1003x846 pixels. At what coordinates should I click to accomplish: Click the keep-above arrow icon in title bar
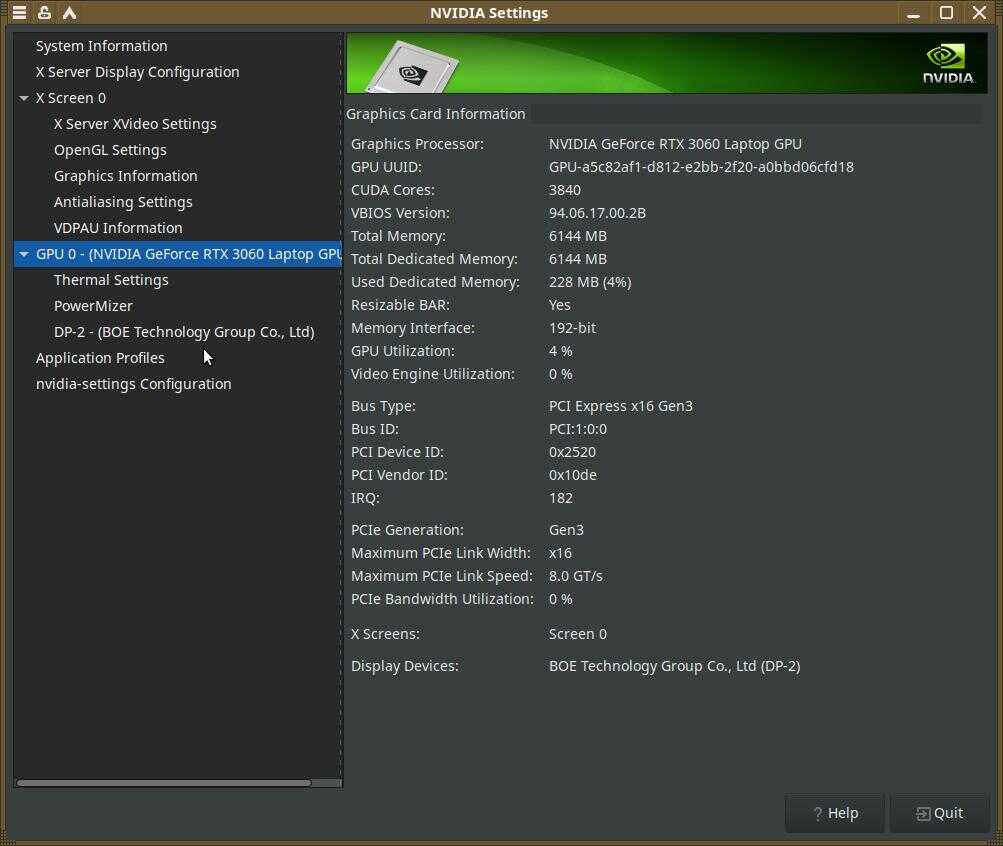(x=69, y=12)
